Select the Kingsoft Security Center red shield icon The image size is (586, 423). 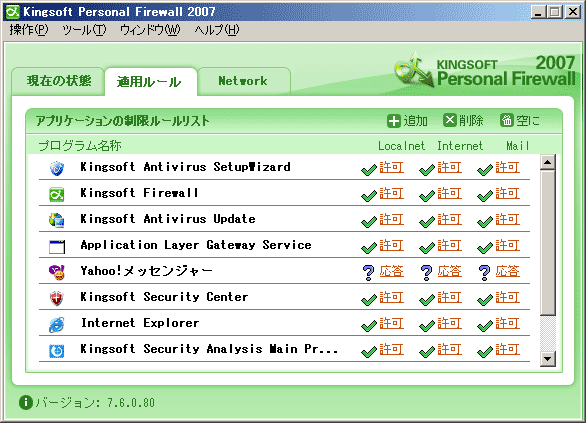pyautogui.click(x=57, y=298)
